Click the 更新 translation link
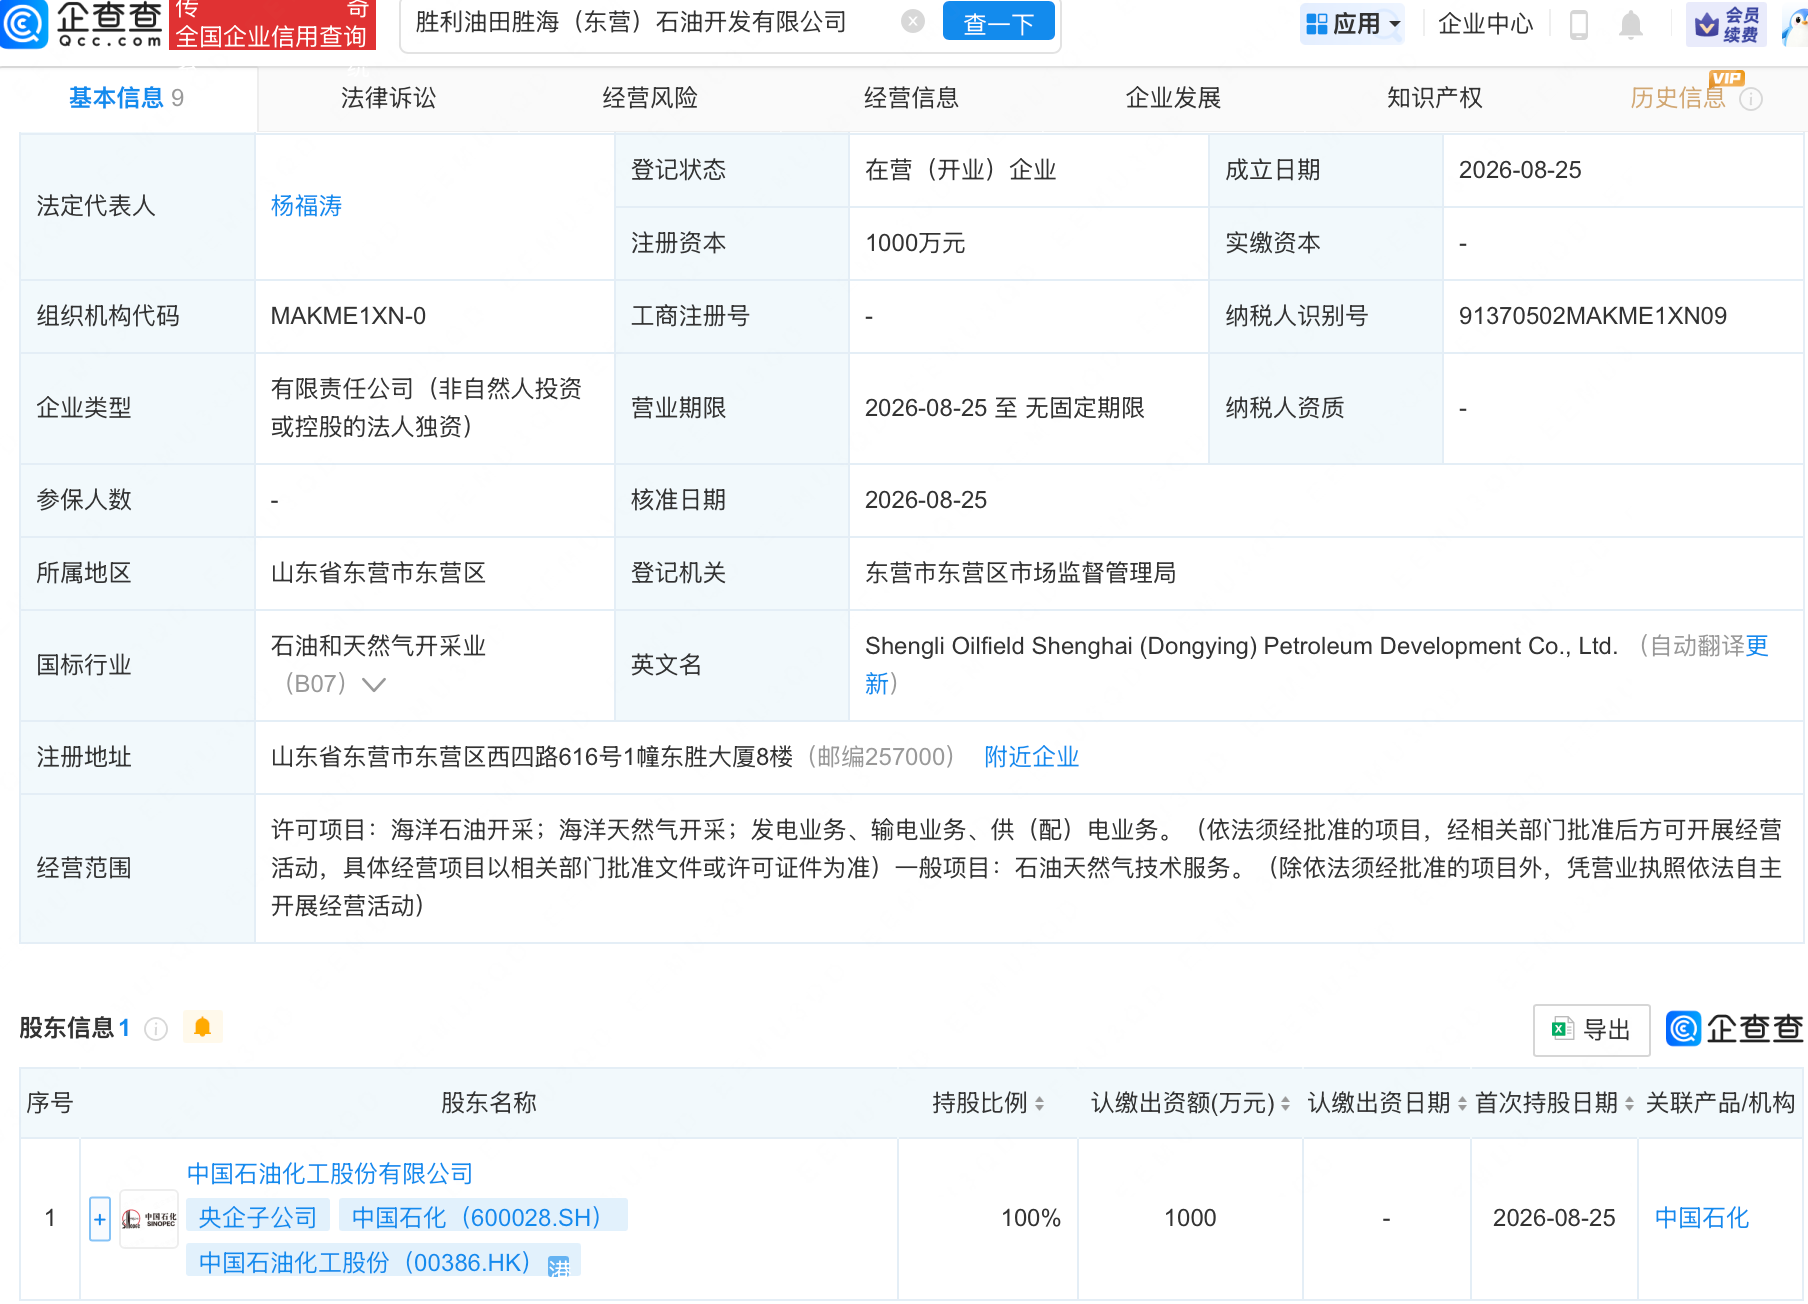Image resolution: width=1808 pixels, height=1304 pixels. [x=1757, y=646]
